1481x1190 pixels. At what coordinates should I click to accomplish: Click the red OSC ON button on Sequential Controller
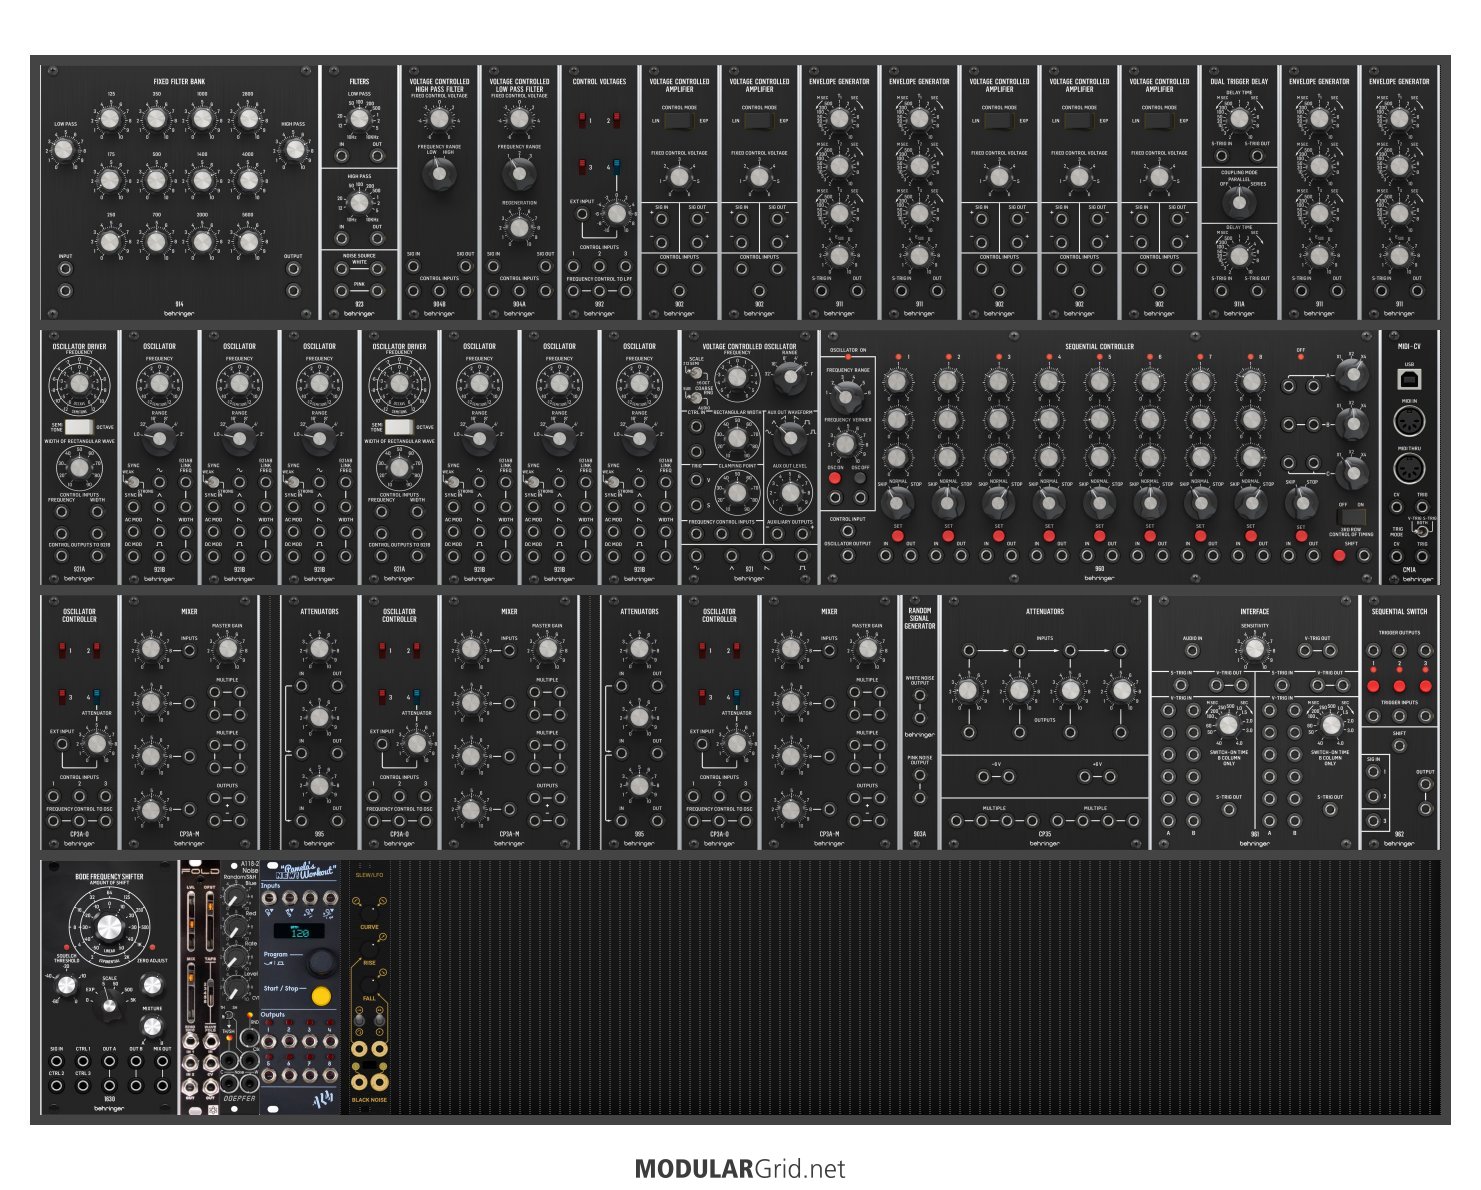pos(834,478)
